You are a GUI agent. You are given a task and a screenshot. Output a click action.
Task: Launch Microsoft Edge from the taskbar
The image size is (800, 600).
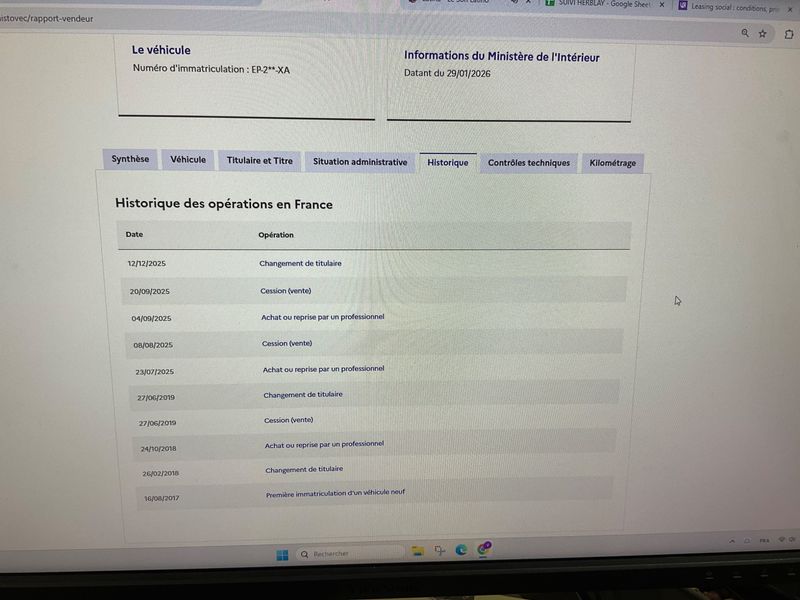461,550
